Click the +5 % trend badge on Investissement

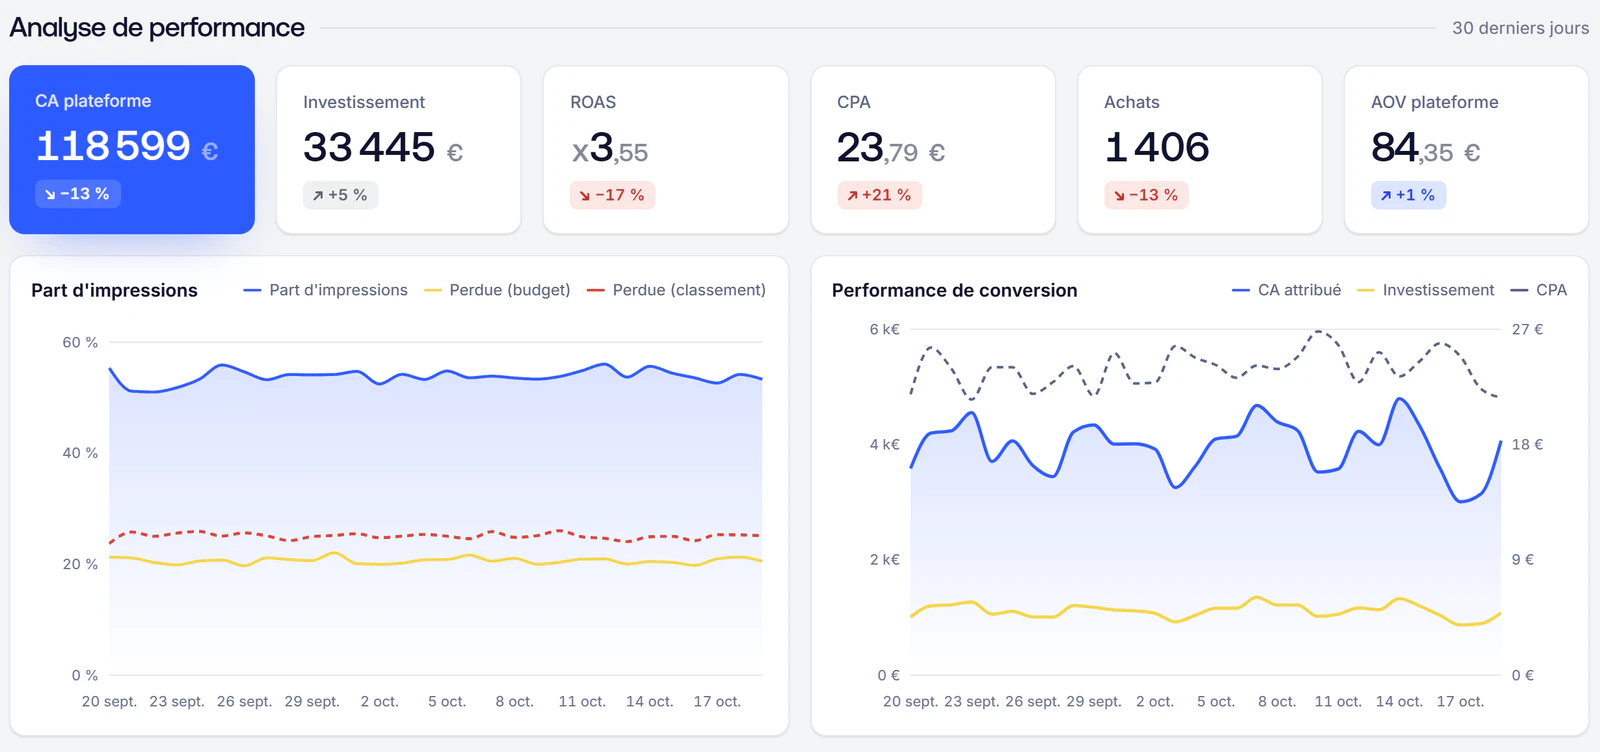point(340,195)
